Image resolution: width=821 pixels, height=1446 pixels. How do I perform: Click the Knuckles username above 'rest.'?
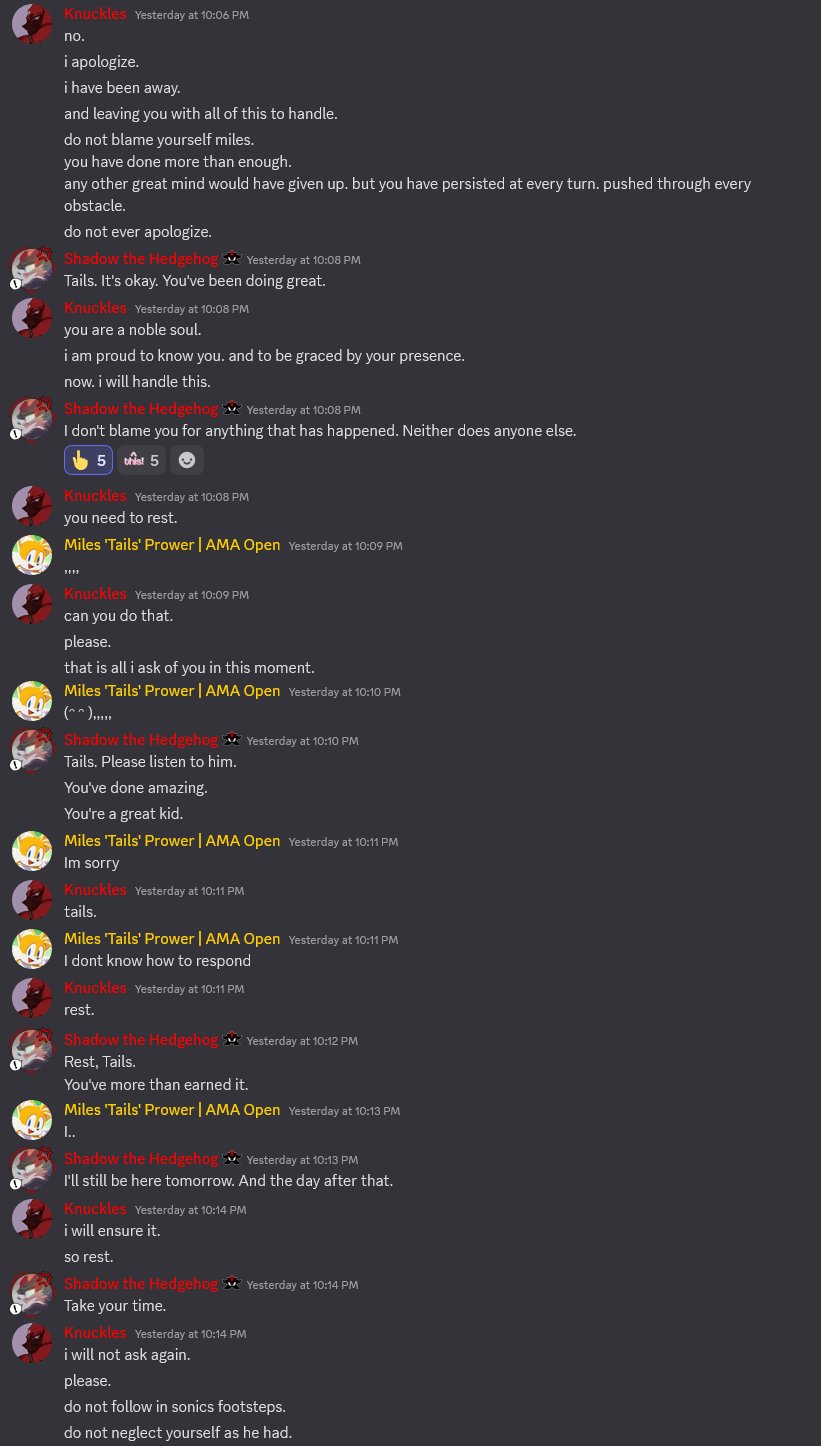(x=95, y=987)
